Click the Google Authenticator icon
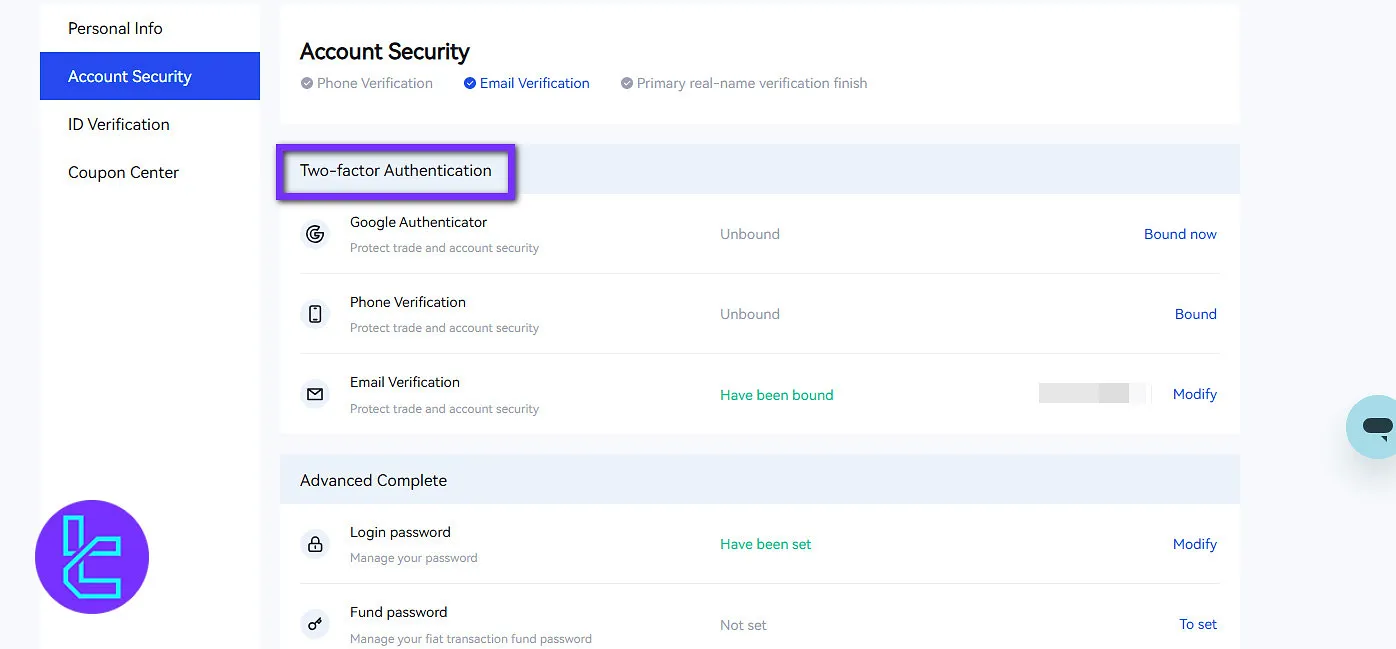1396x649 pixels. coord(315,233)
